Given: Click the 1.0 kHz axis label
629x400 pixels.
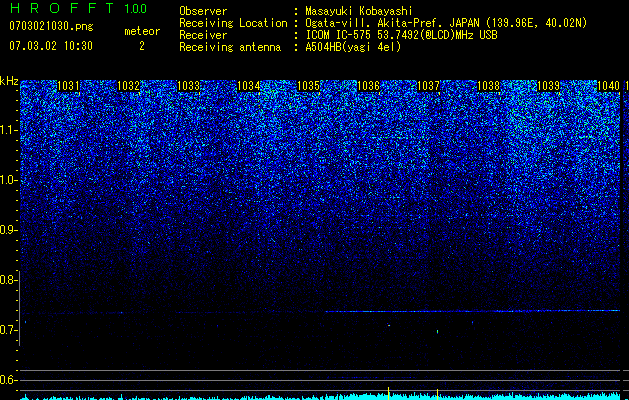Looking at the screenshot, I should point(9,180).
